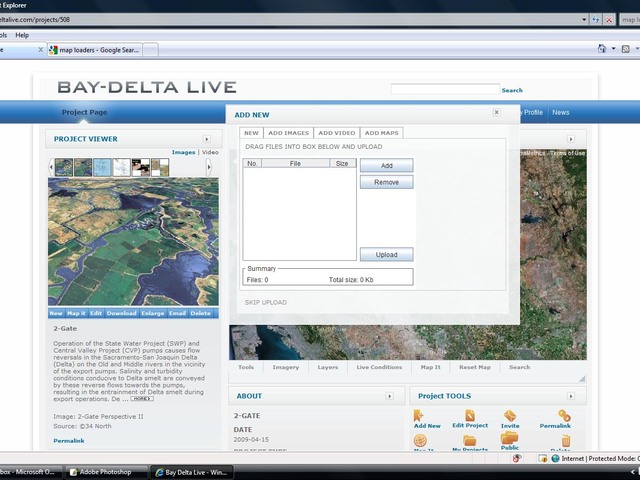Click the Download button under the image
The width and height of the screenshot is (640, 480).
pos(121,313)
